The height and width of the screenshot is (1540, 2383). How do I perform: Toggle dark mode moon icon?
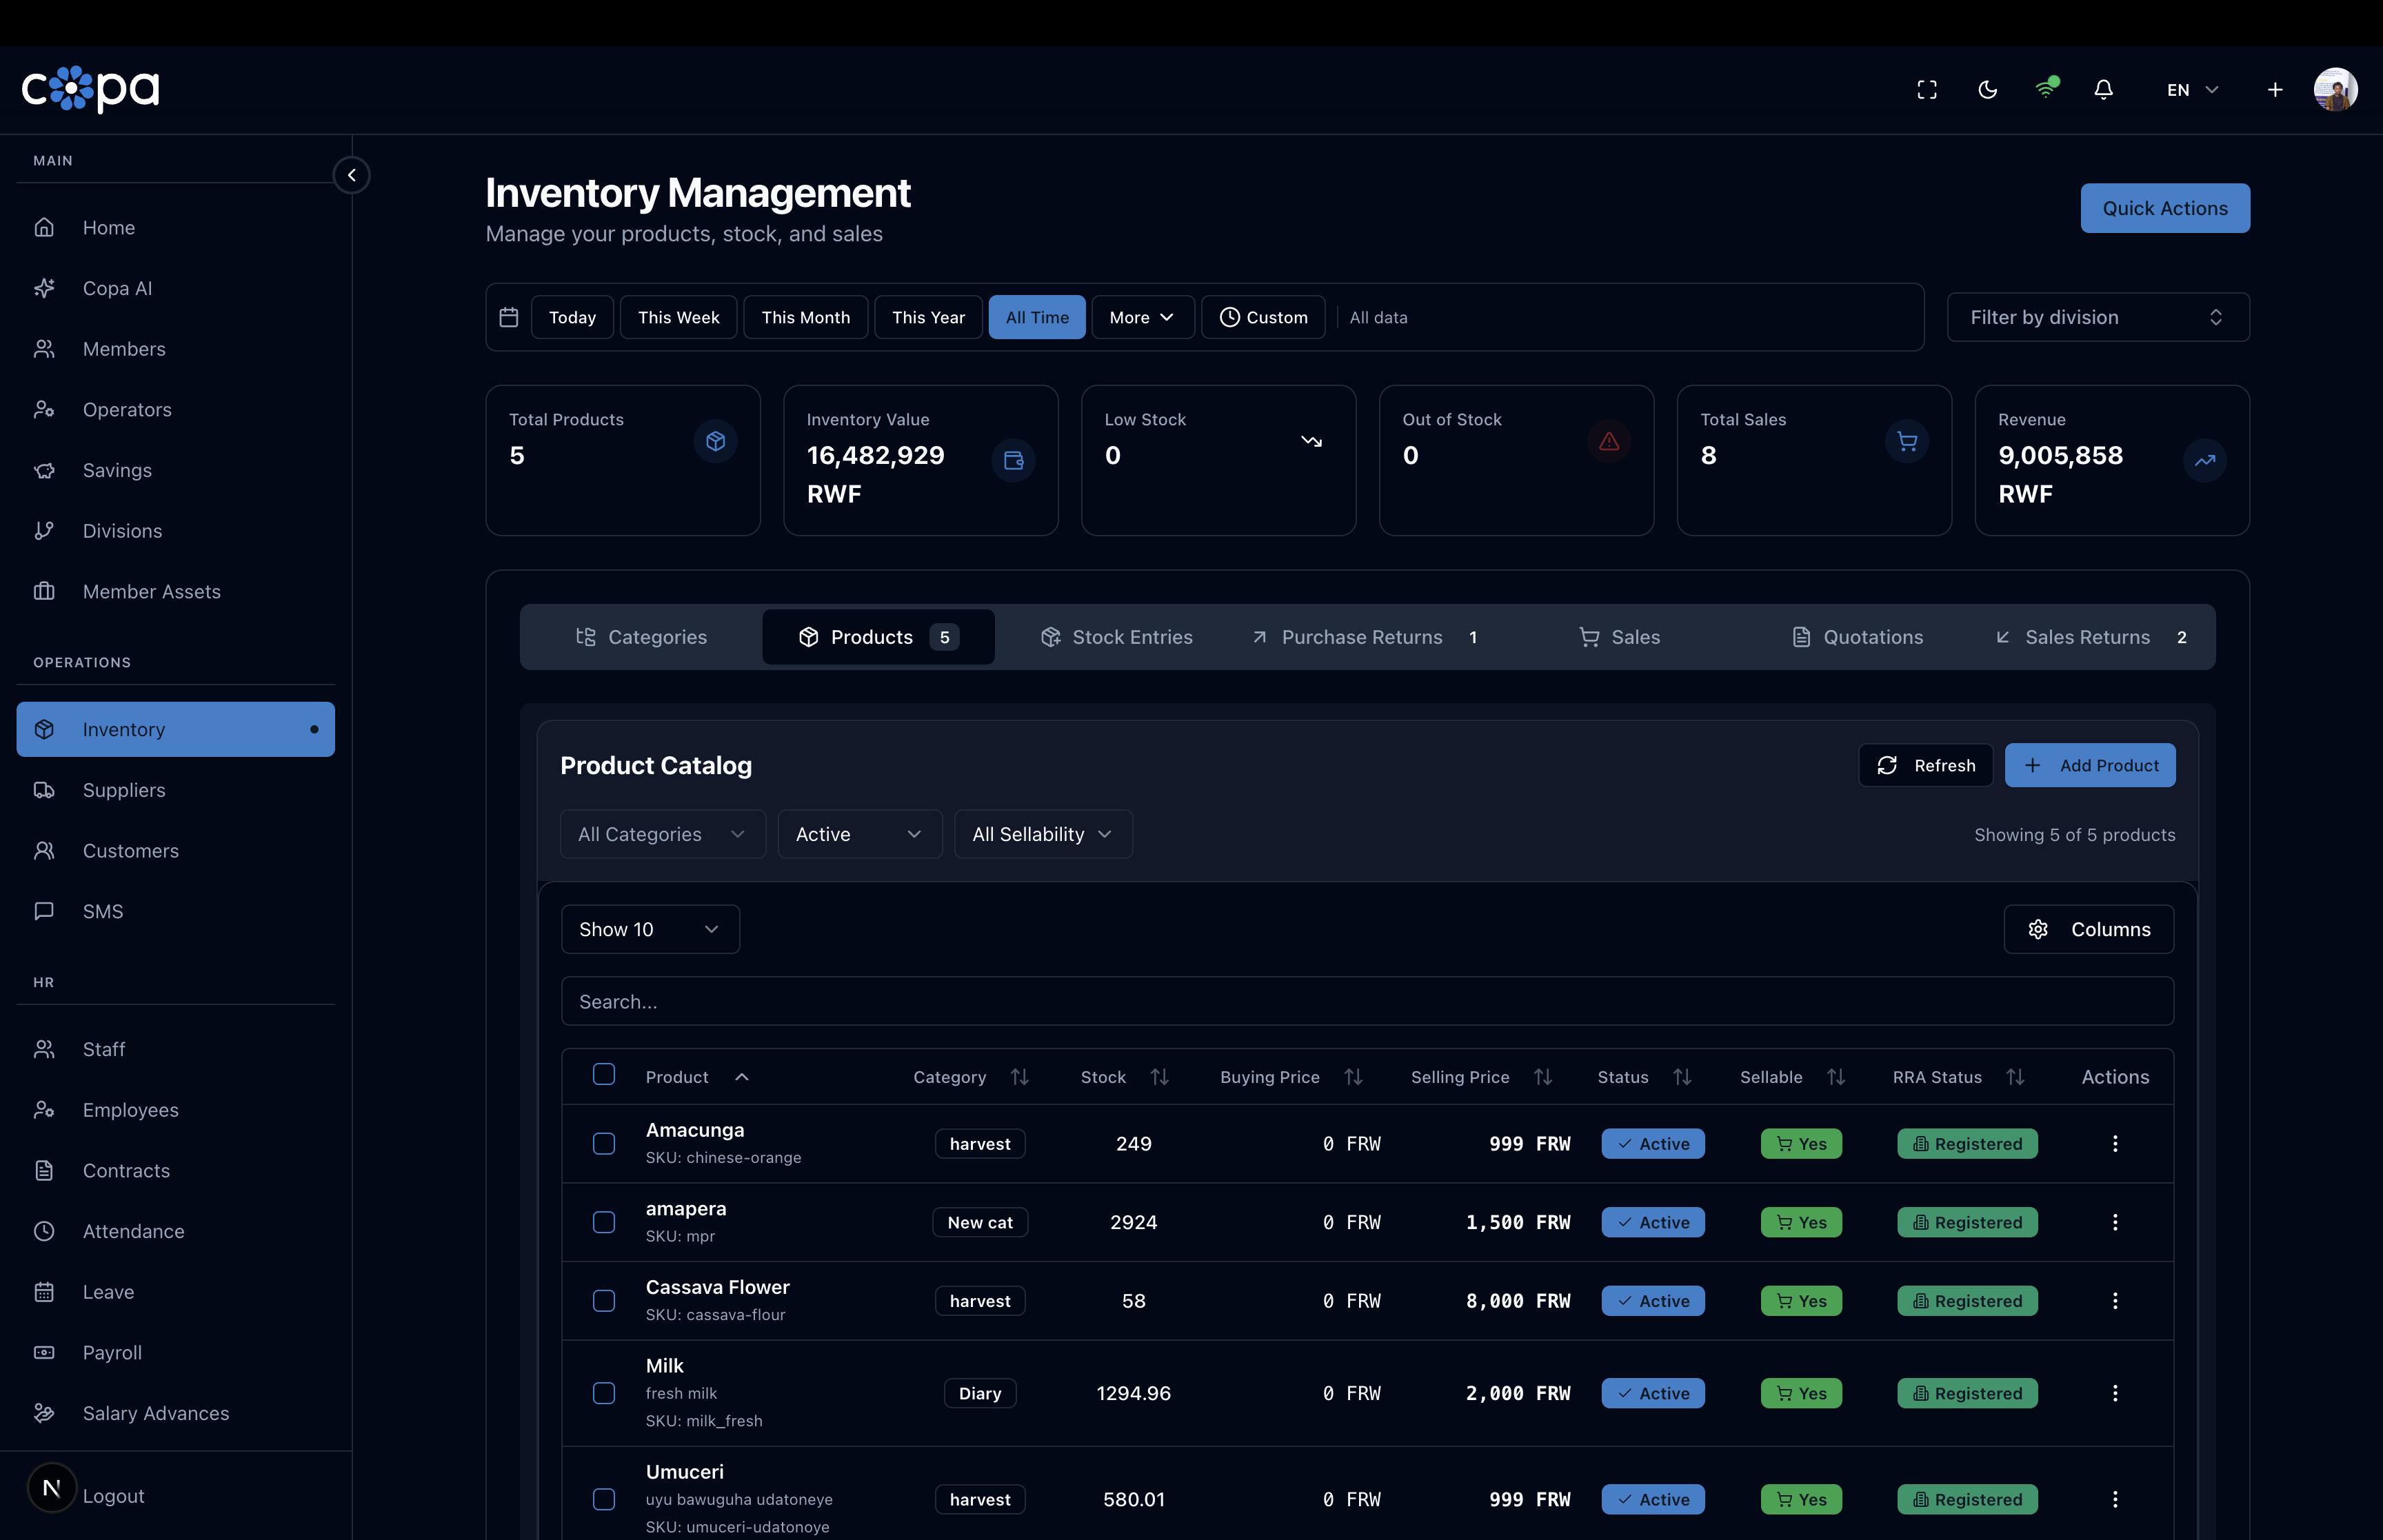(x=1987, y=90)
